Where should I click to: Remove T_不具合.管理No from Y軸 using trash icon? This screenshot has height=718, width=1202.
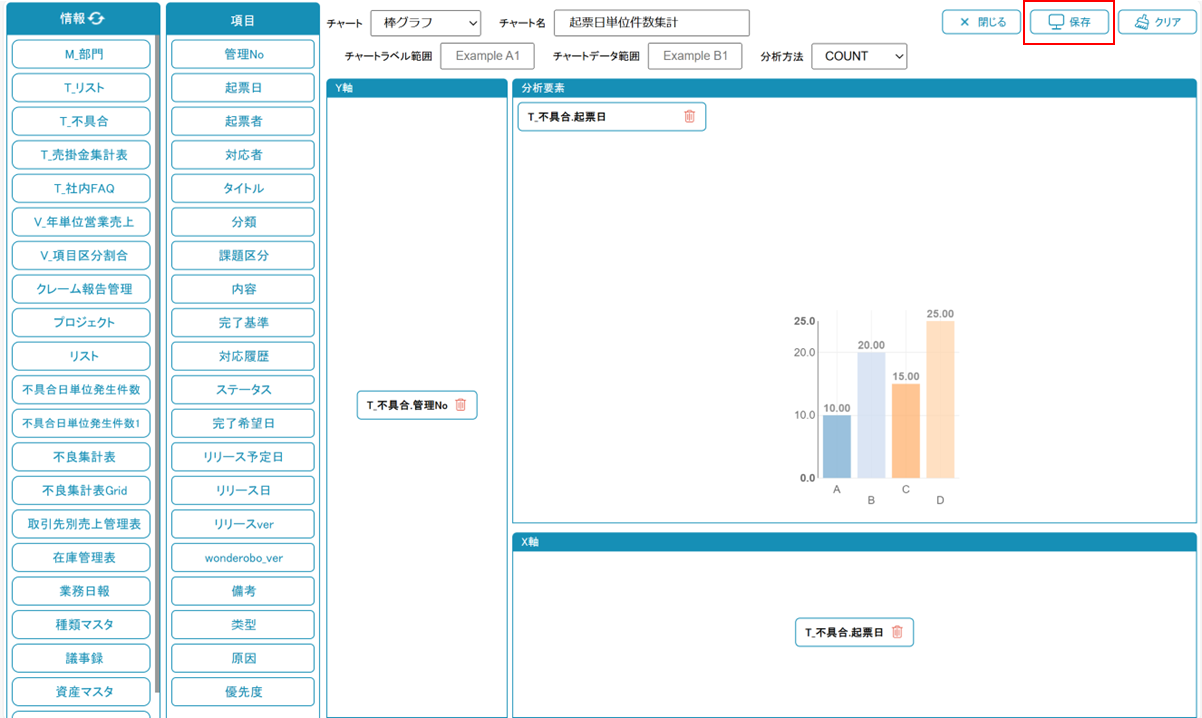(460, 405)
